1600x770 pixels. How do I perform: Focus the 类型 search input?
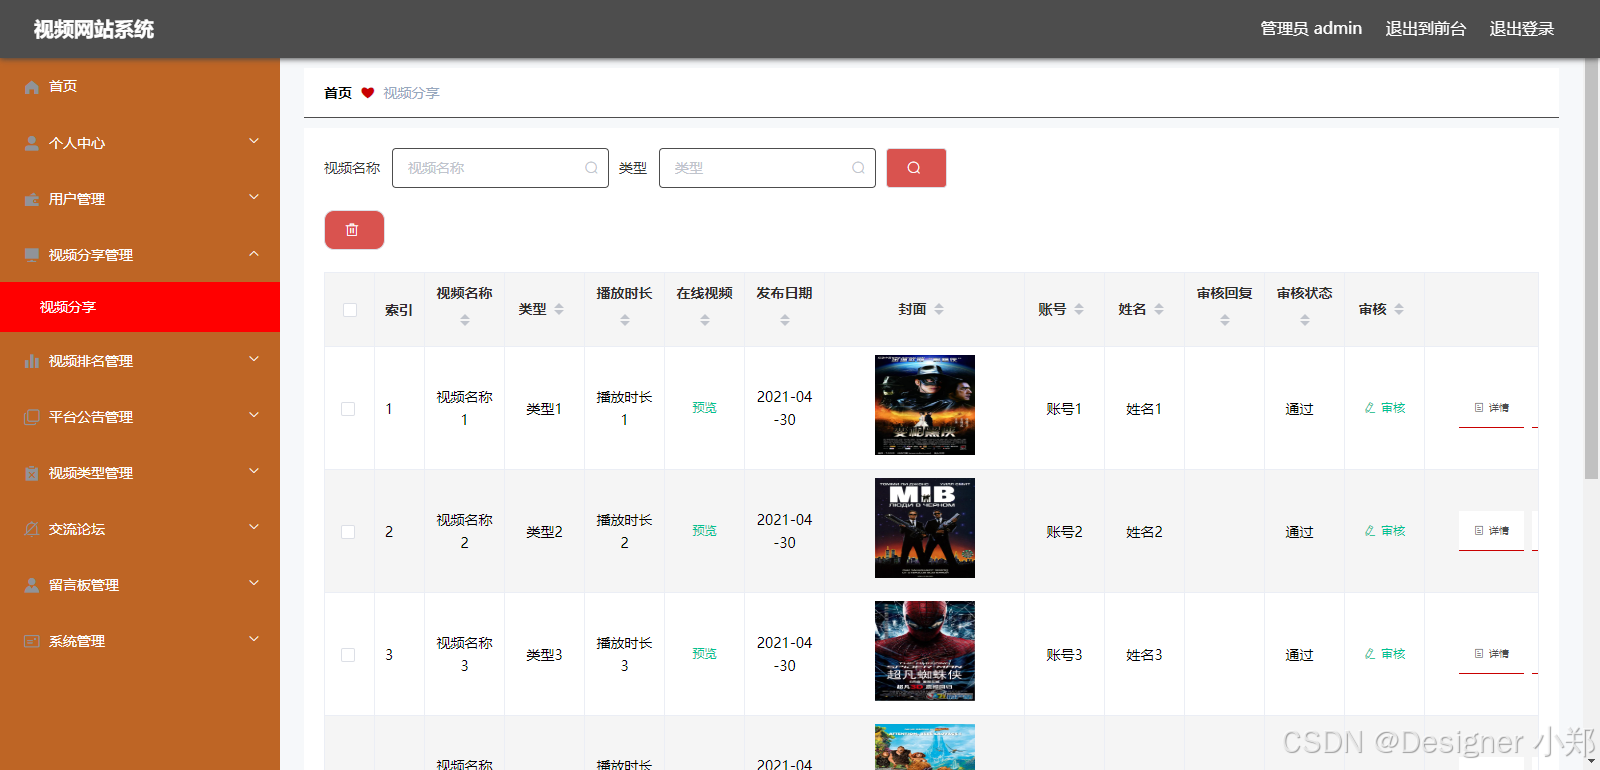tap(767, 168)
